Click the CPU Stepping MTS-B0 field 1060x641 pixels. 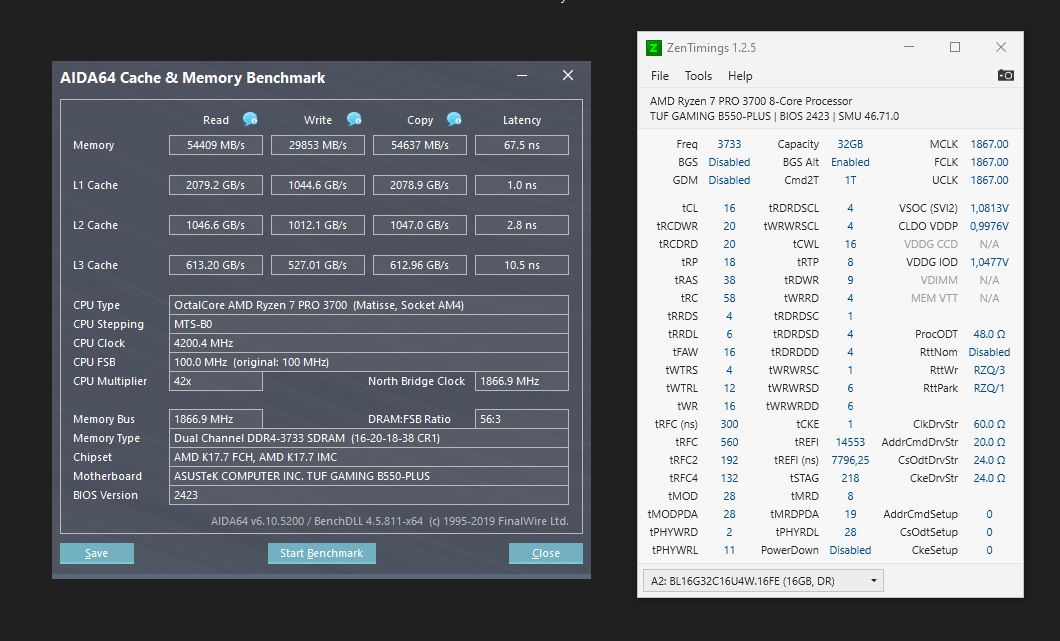point(368,324)
